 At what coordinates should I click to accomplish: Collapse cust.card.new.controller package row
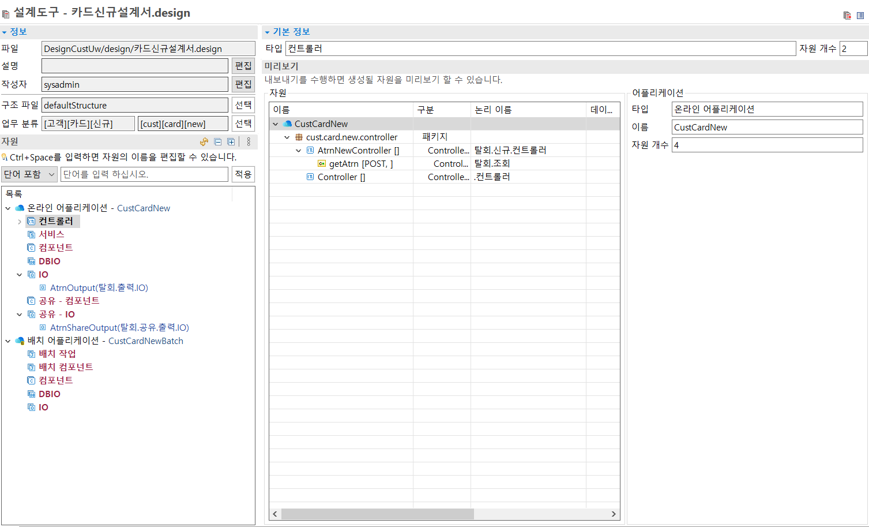(x=287, y=137)
